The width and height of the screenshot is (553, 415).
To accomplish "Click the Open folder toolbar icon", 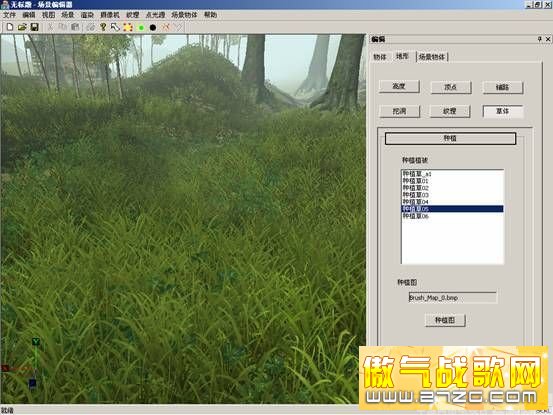I will [22, 27].
